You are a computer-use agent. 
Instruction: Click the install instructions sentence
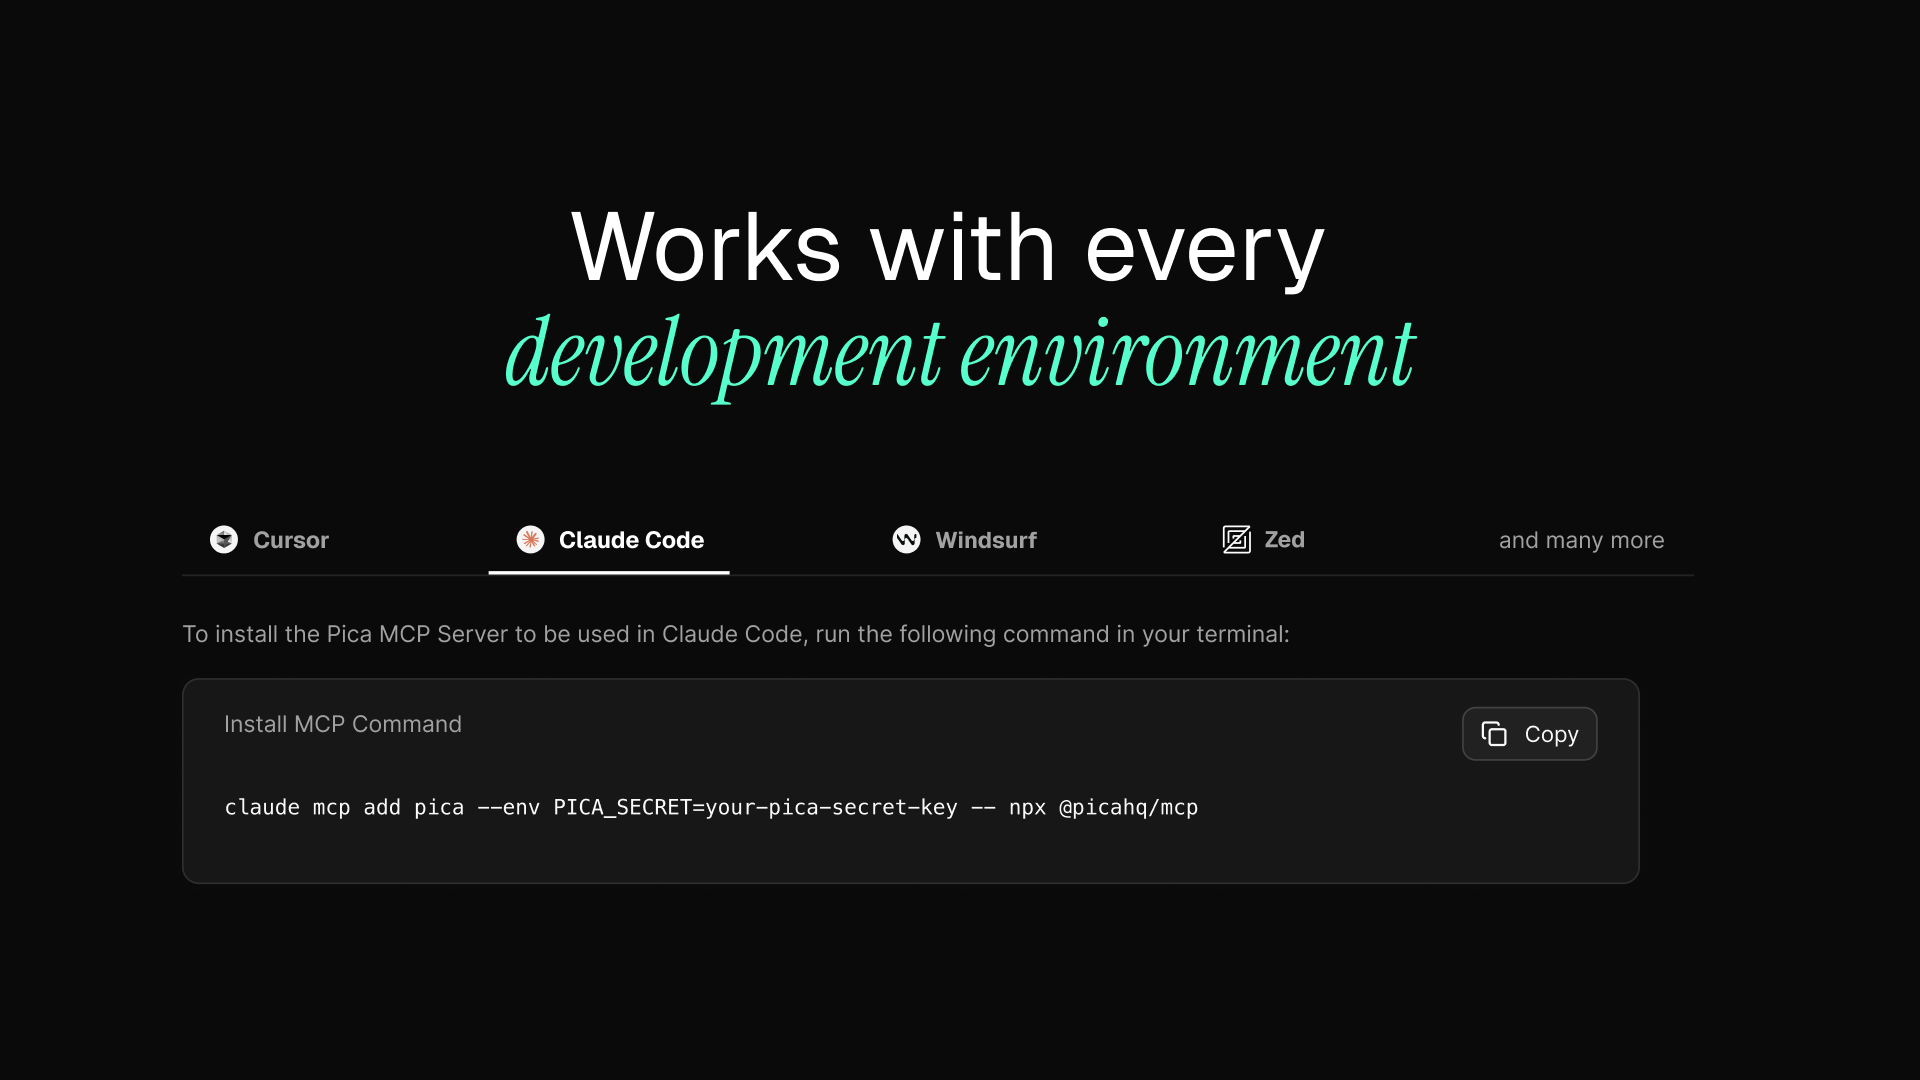735,634
